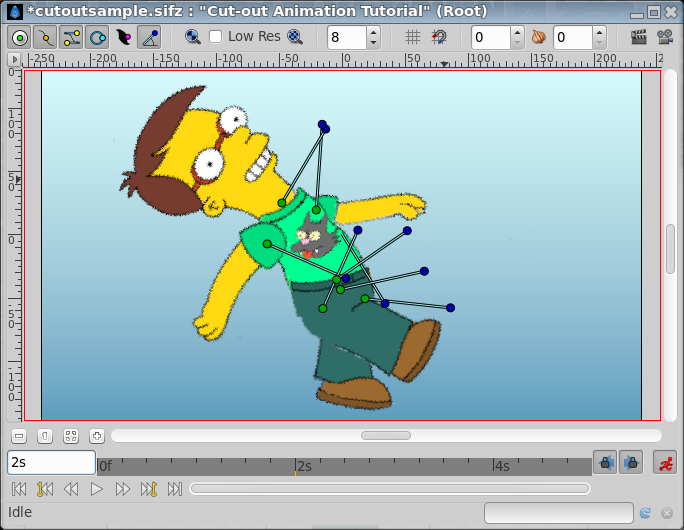Click the play button
Viewport: 684px width, 530px height.
[96, 489]
